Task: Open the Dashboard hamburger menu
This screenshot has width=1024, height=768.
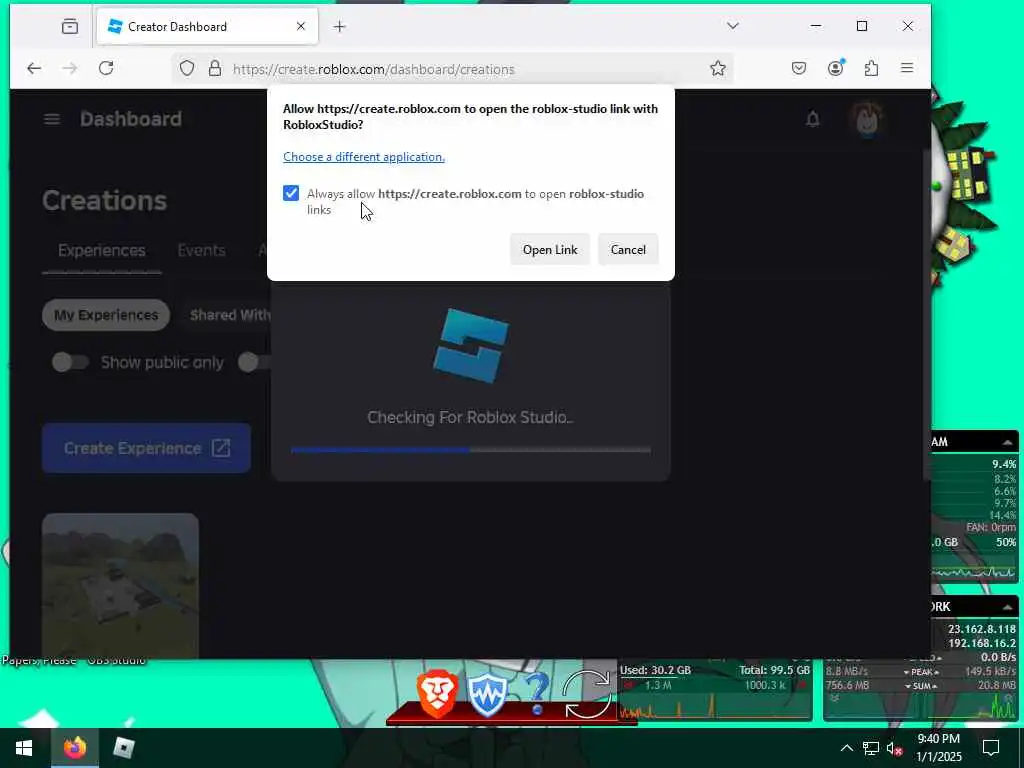Action: pyautogui.click(x=52, y=119)
